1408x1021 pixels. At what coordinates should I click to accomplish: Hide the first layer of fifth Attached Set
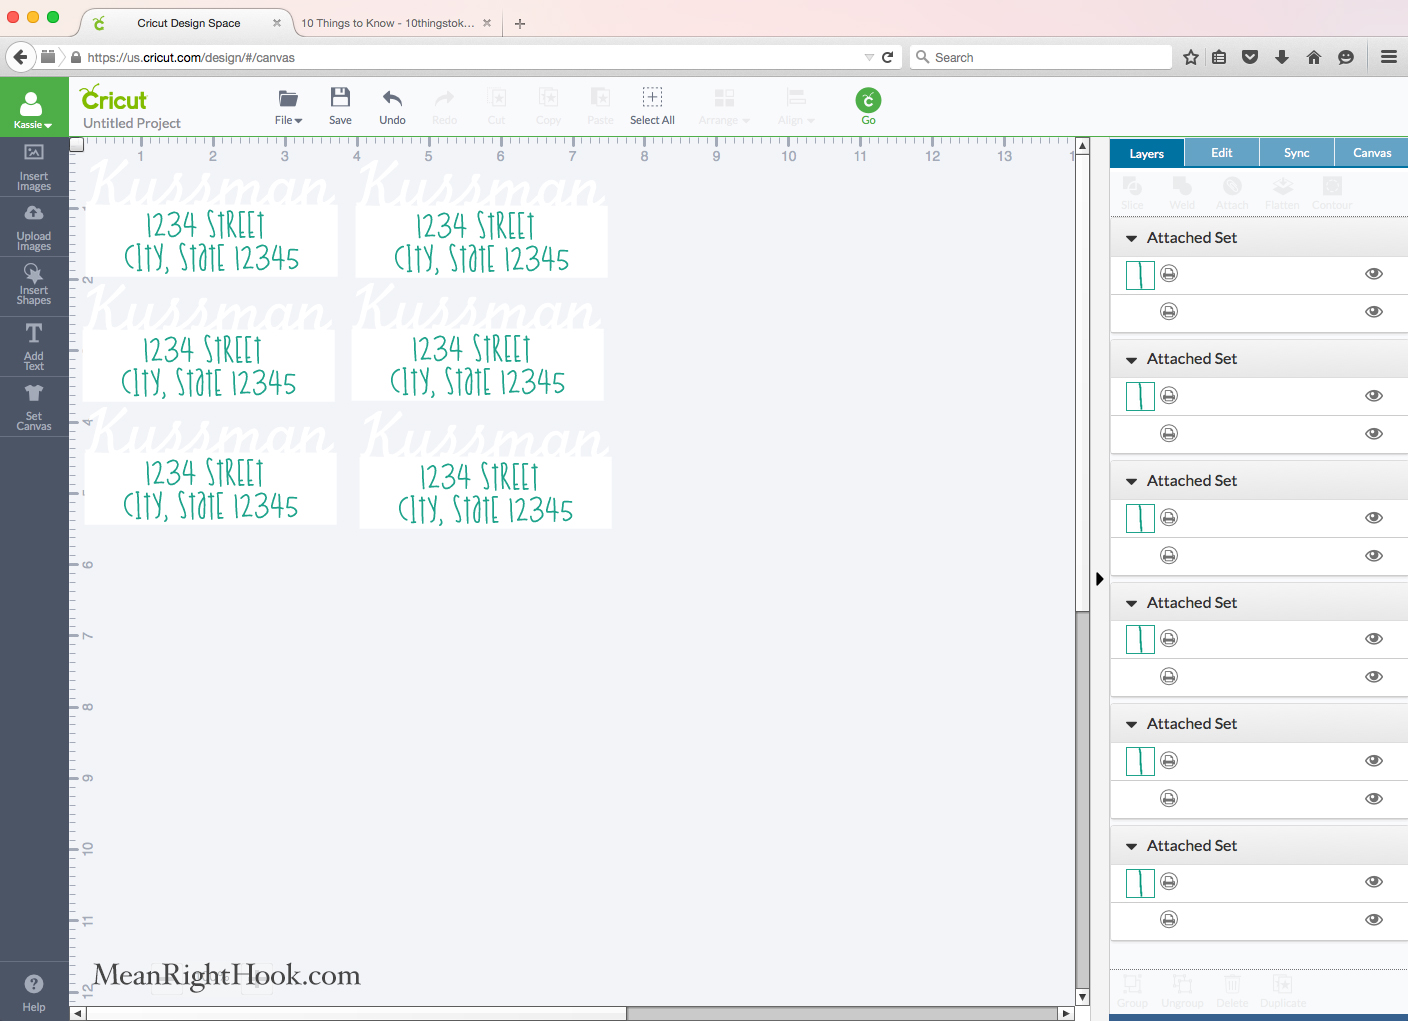point(1374,761)
